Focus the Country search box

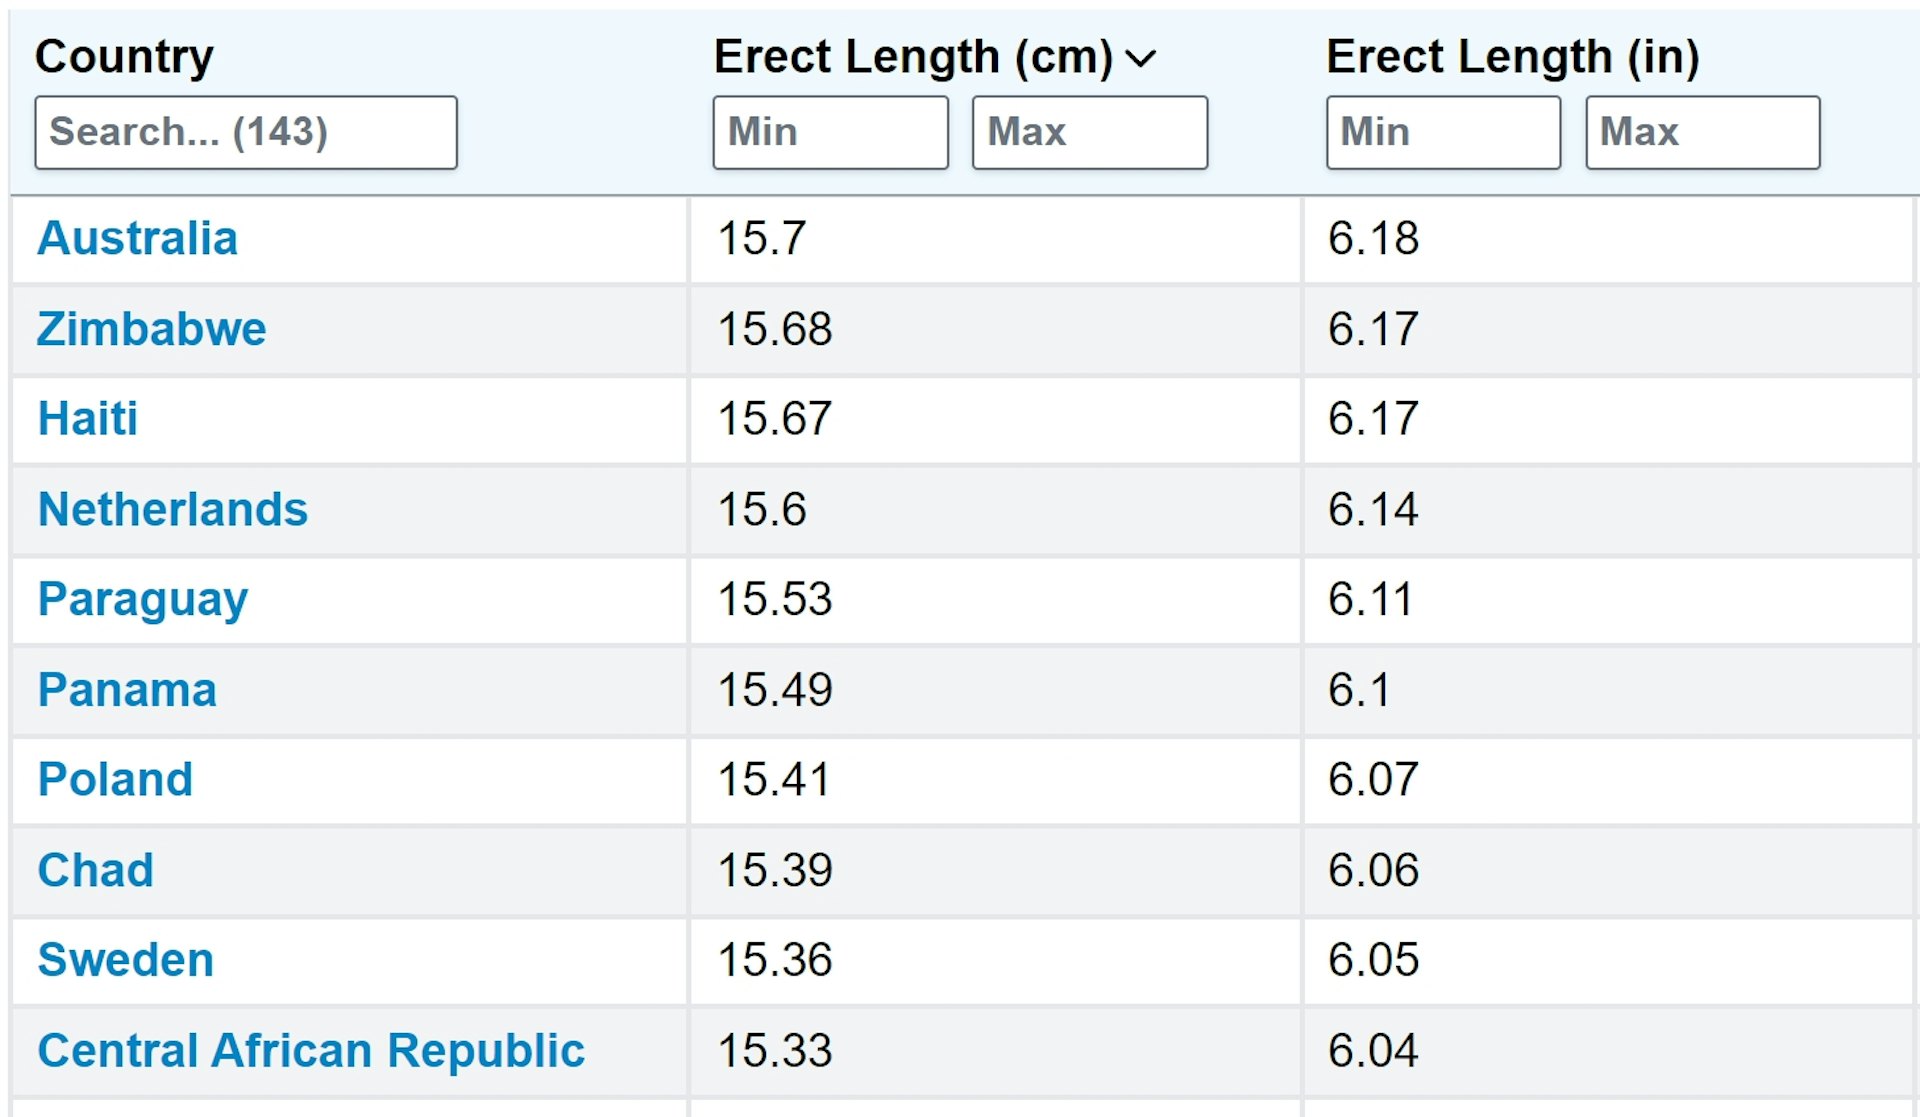click(x=246, y=132)
